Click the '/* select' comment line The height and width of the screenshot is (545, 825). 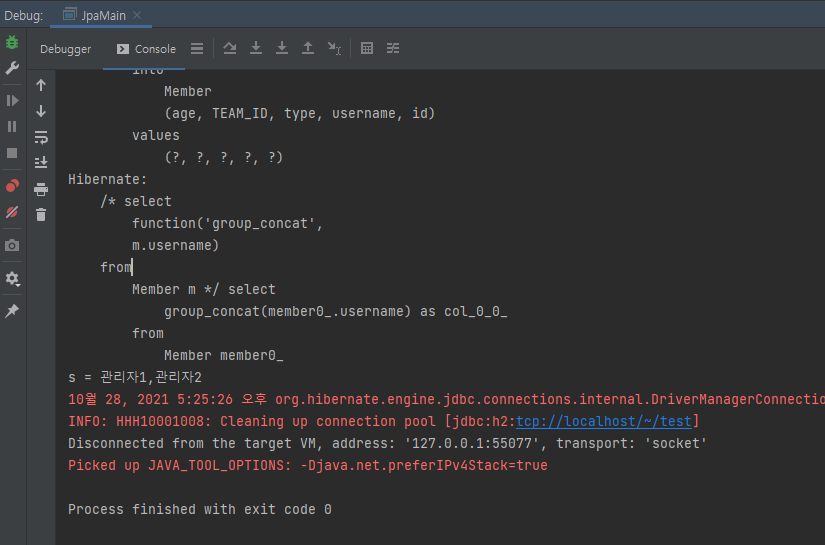(x=136, y=201)
